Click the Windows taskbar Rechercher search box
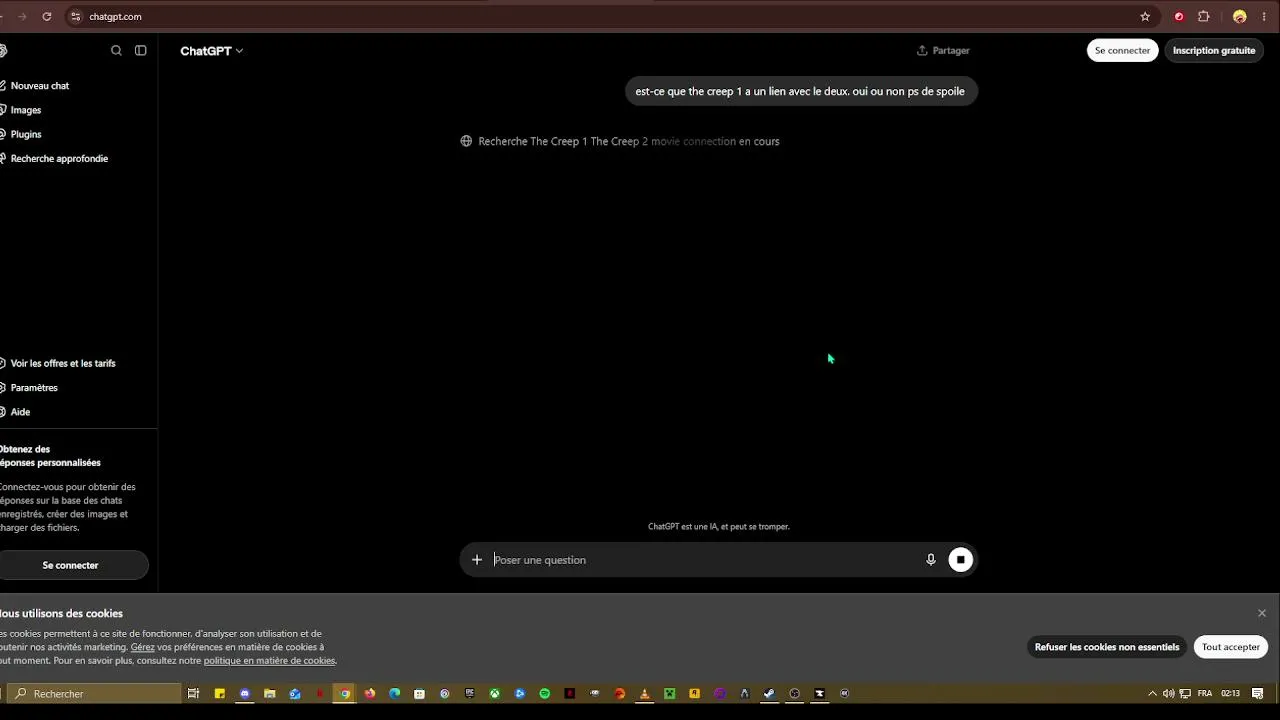1280x720 pixels. click(96, 693)
